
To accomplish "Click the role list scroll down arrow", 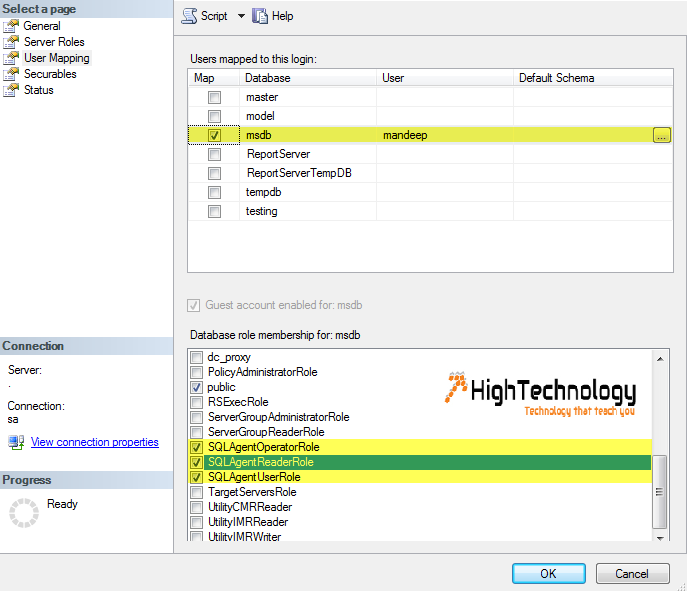I will point(660,538).
